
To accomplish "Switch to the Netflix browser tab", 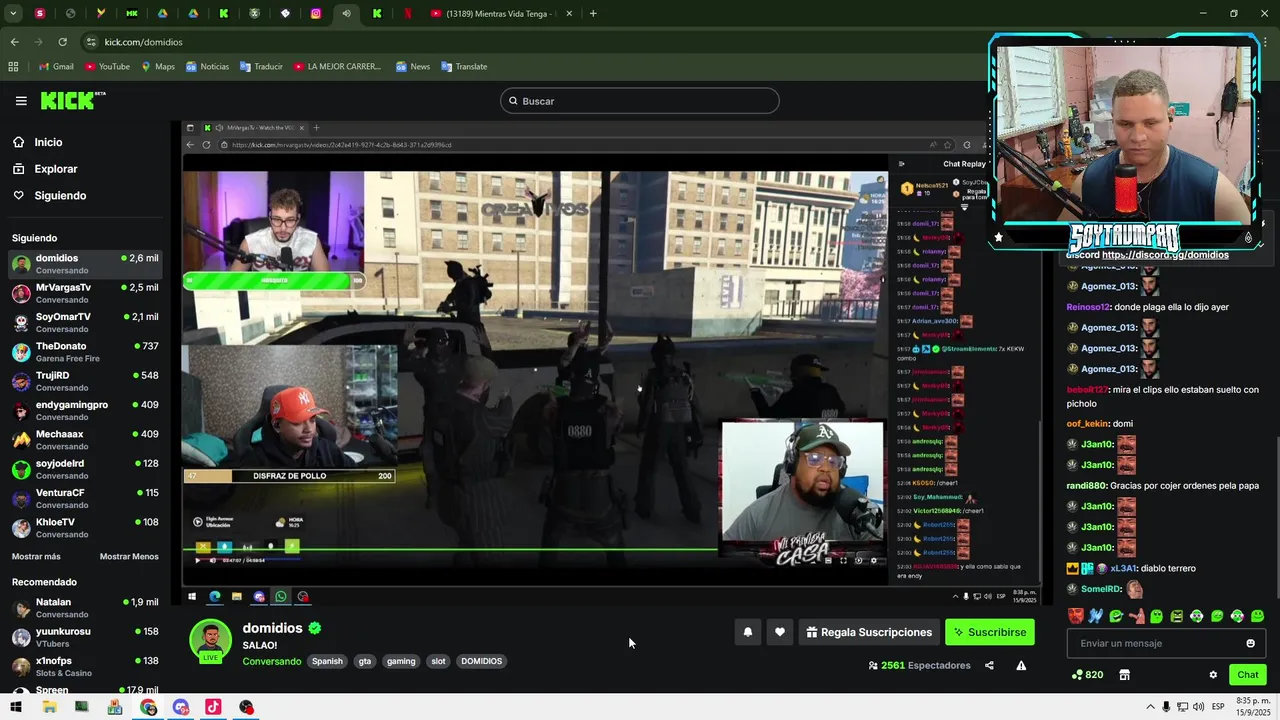I will 407,14.
